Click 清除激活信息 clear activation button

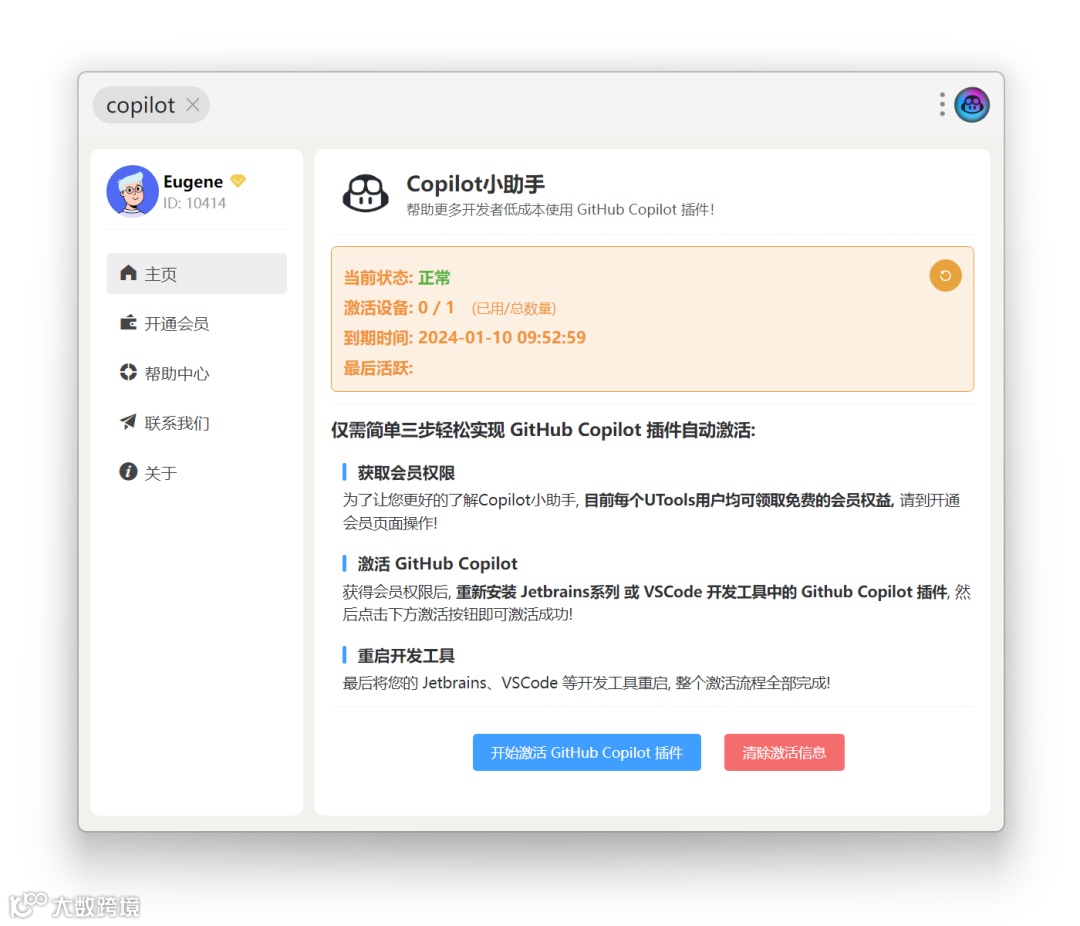coord(784,752)
